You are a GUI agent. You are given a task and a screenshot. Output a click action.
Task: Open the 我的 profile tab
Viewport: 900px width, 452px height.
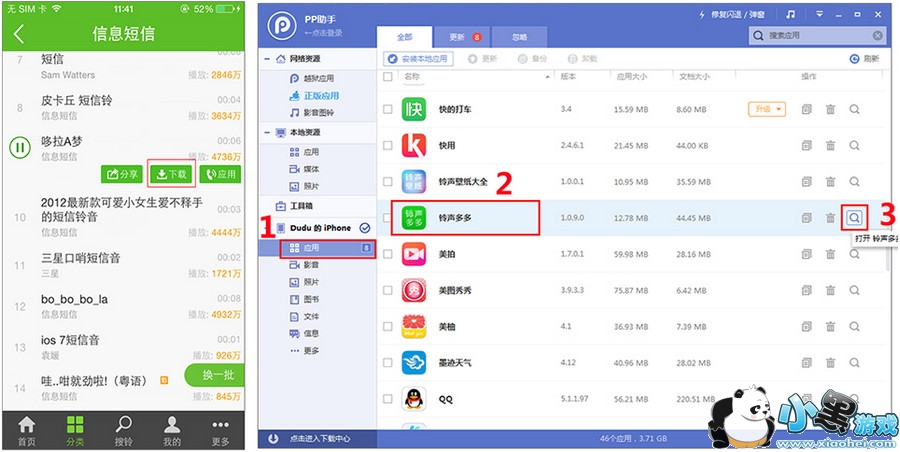point(172,431)
